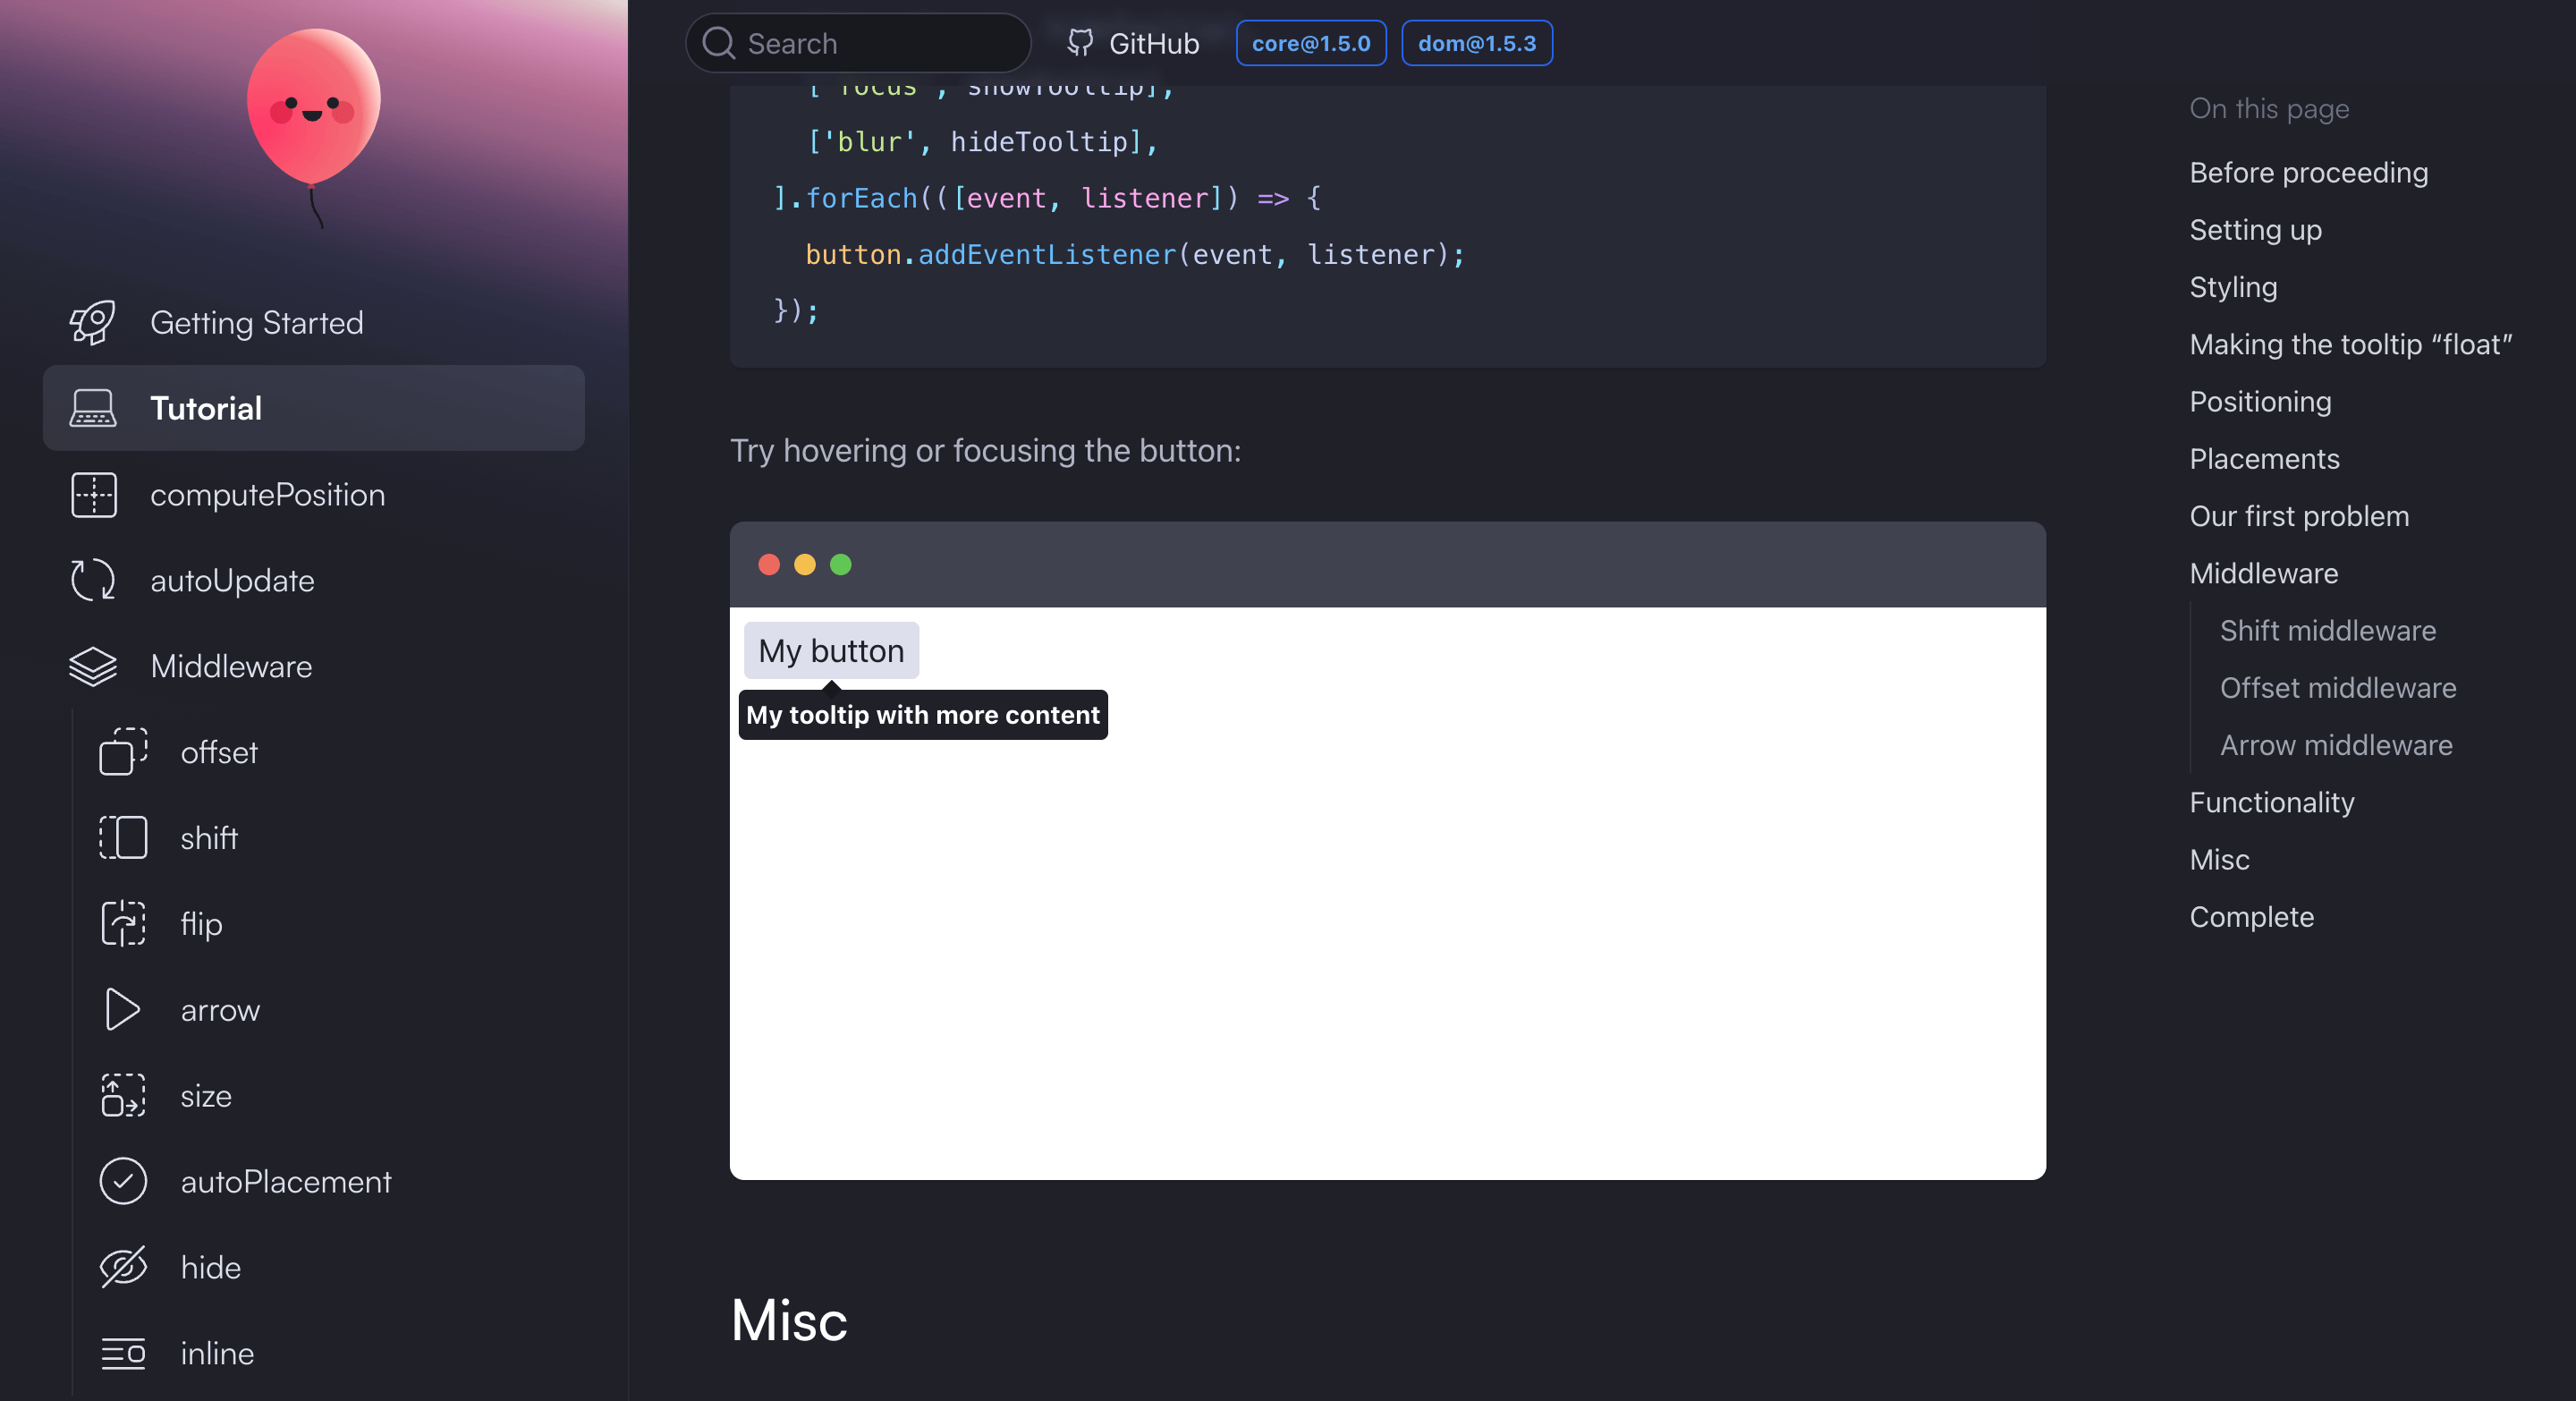The height and width of the screenshot is (1401, 2576).
Task: Select Middleware in the sidebar
Action: pos(313,666)
